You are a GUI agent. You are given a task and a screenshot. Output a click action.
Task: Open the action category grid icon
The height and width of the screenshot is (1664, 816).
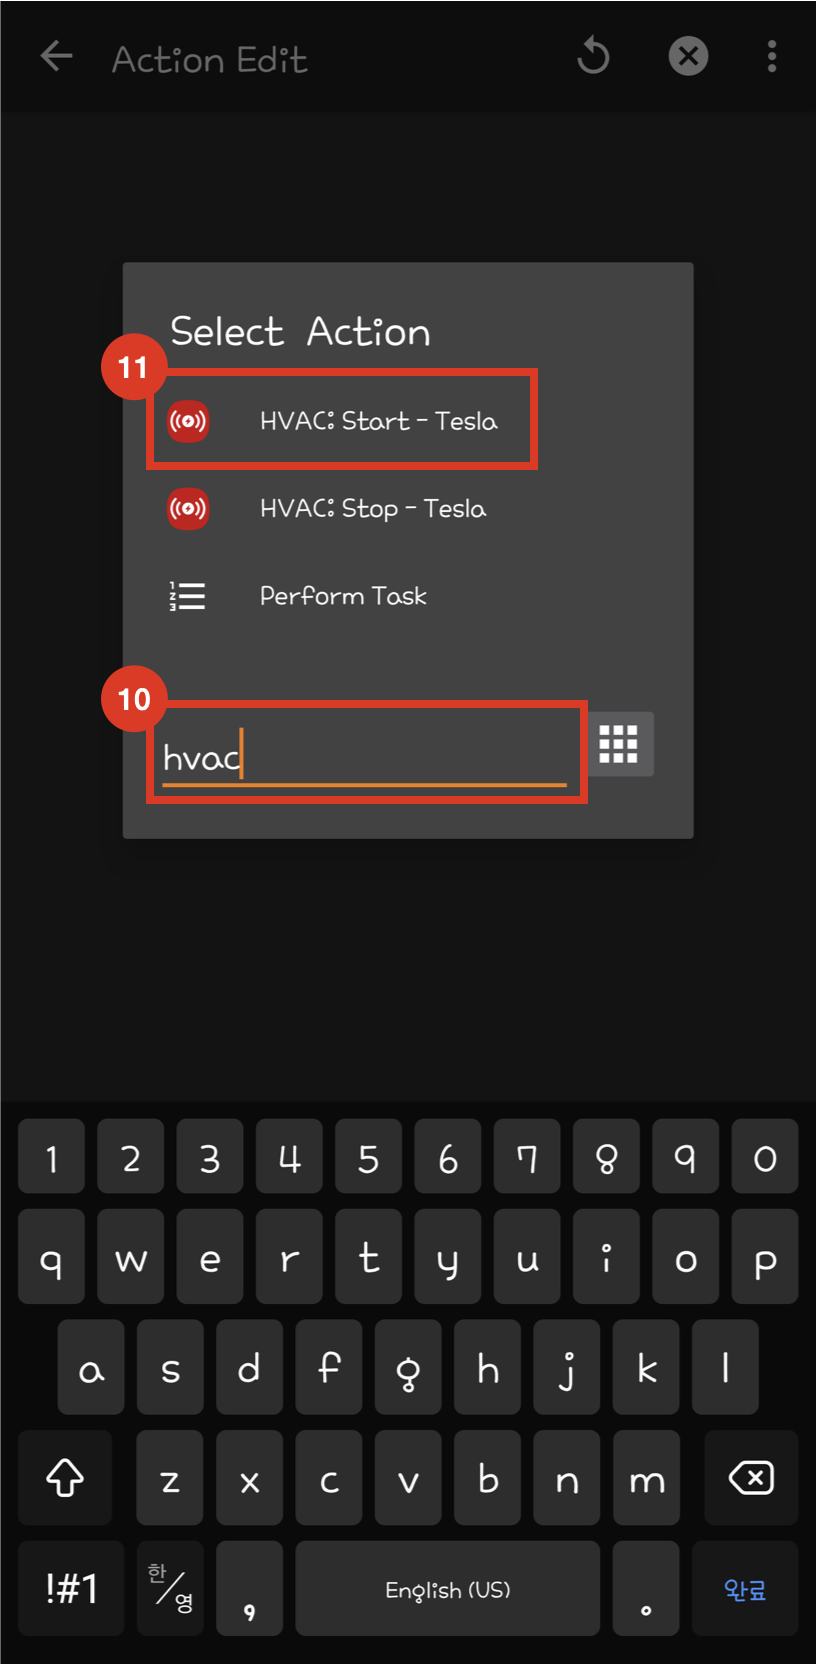(x=619, y=744)
